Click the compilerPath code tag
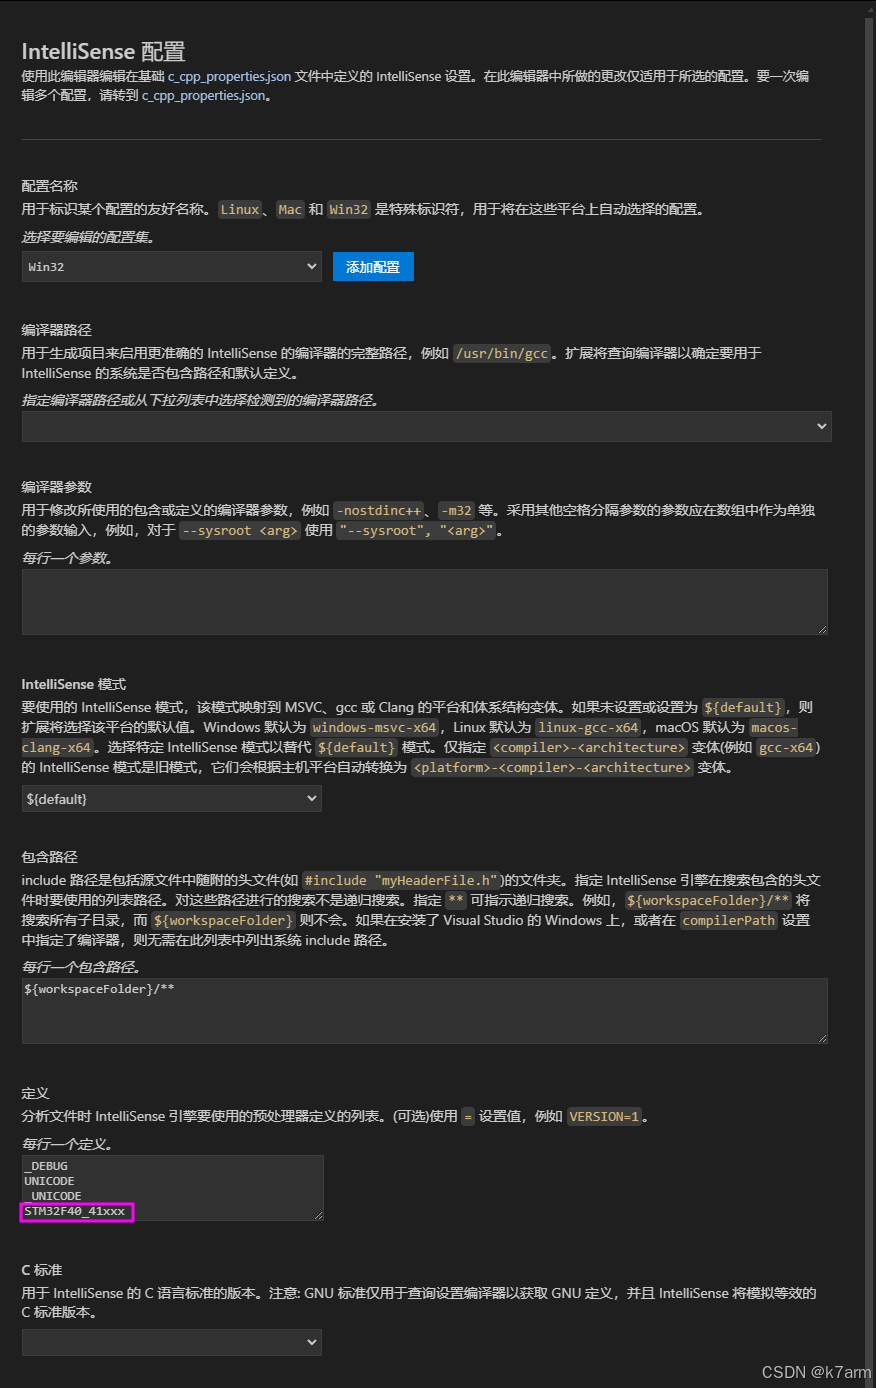This screenshot has height=1388, width=876. pos(729,920)
